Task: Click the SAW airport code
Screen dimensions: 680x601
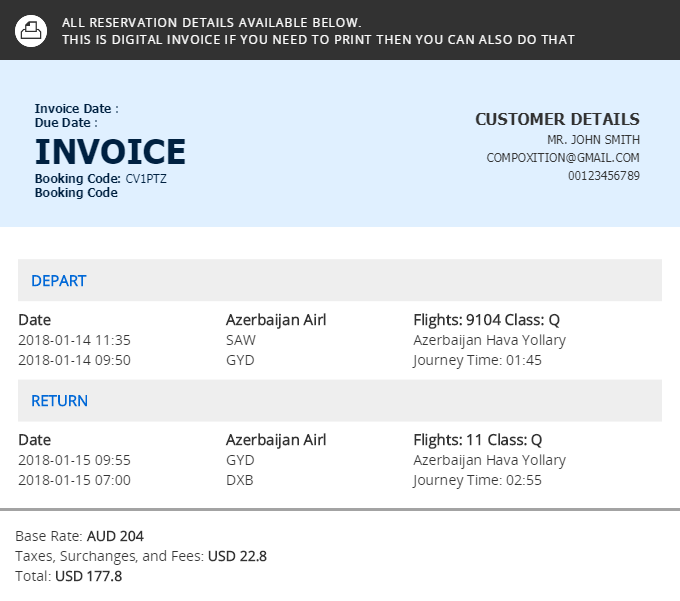Action: click(241, 340)
